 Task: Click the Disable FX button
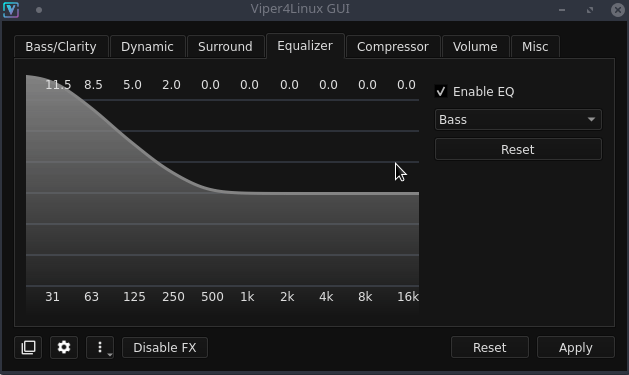click(165, 347)
